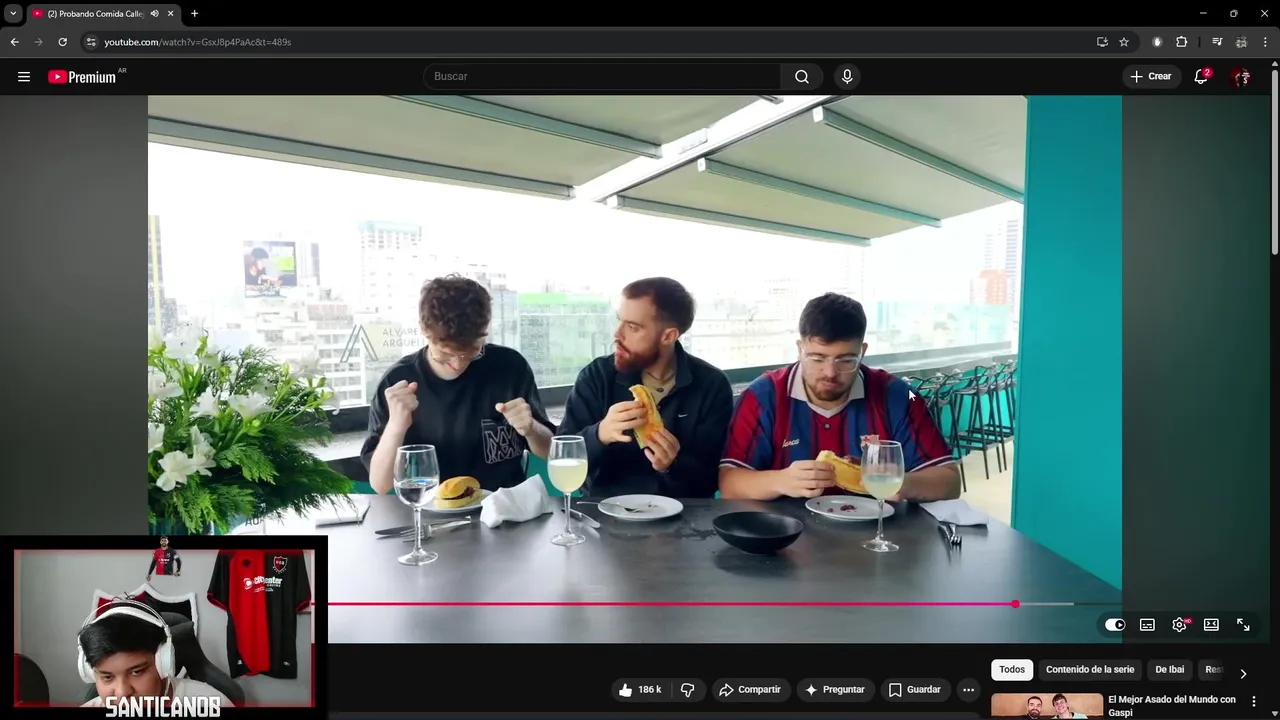
Task: Open the extensions puzzle menu
Action: pos(1182,42)
